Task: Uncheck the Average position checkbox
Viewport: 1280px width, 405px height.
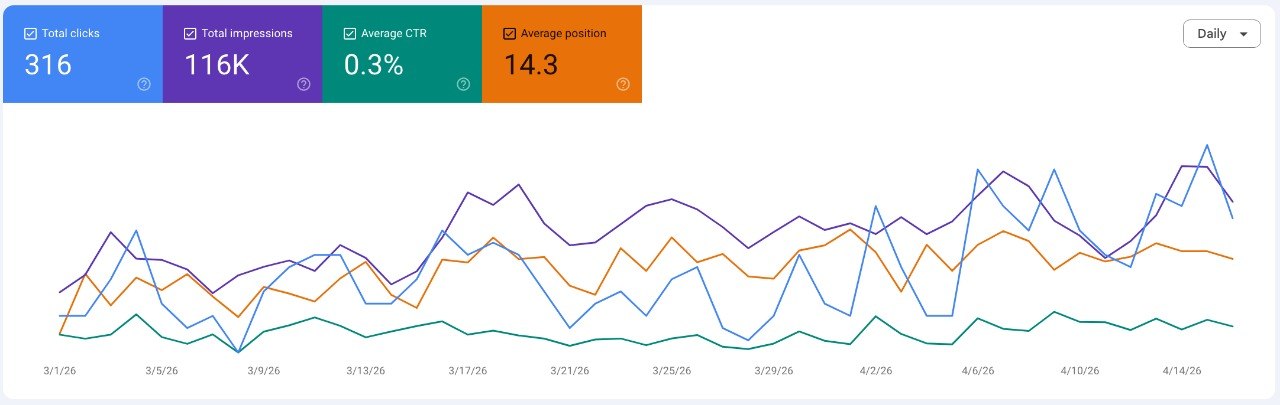Action: click(x=510, y=33)
